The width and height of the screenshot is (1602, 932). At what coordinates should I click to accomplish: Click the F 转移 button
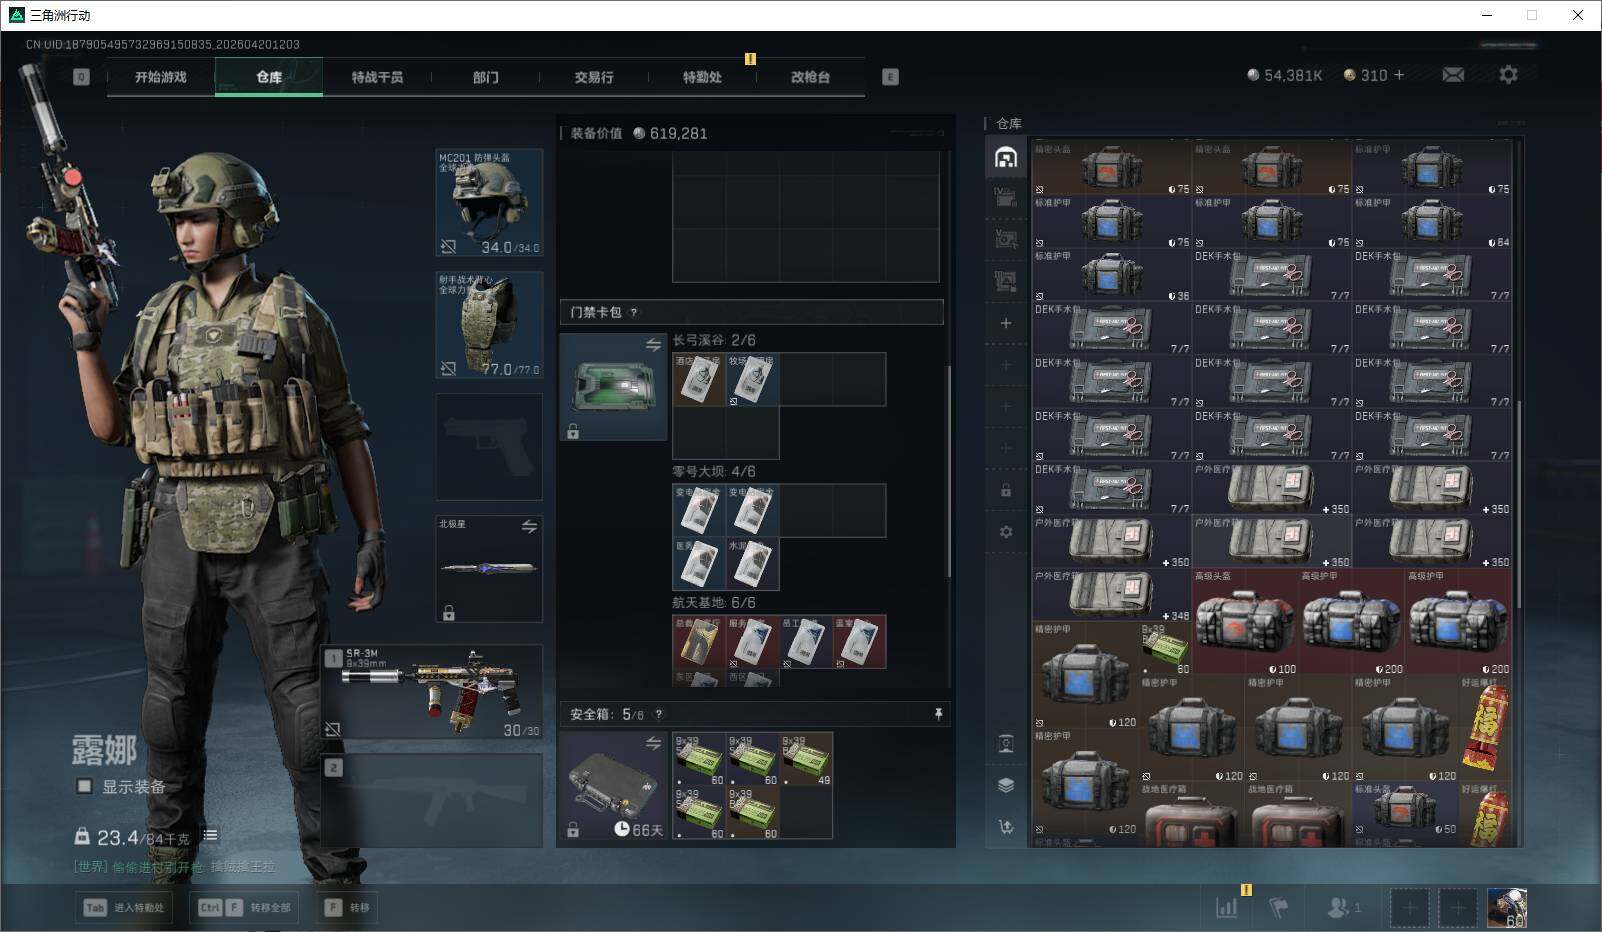coord(347,907)
